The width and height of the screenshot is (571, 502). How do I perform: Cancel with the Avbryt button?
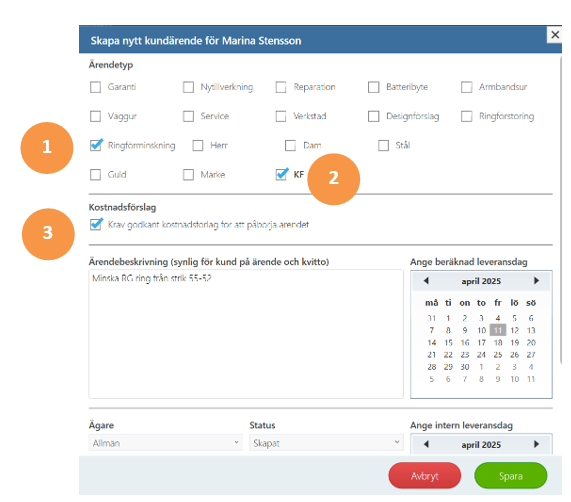[x=425, y=476]
